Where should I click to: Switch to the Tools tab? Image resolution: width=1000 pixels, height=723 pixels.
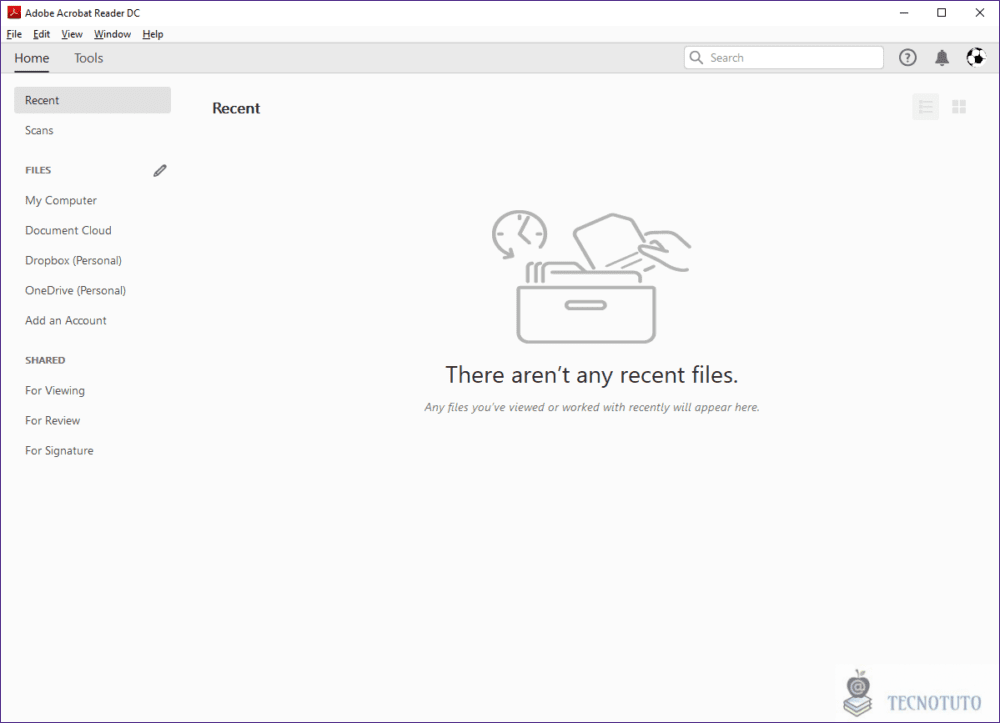(88, 58)
